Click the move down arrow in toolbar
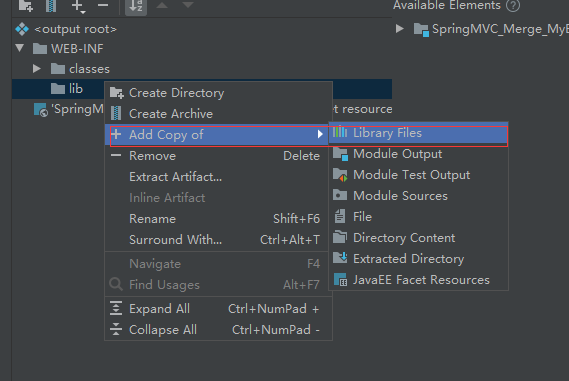Image resolution: width=569 pixels, height=381 pixels. click(x=188, y=5)
